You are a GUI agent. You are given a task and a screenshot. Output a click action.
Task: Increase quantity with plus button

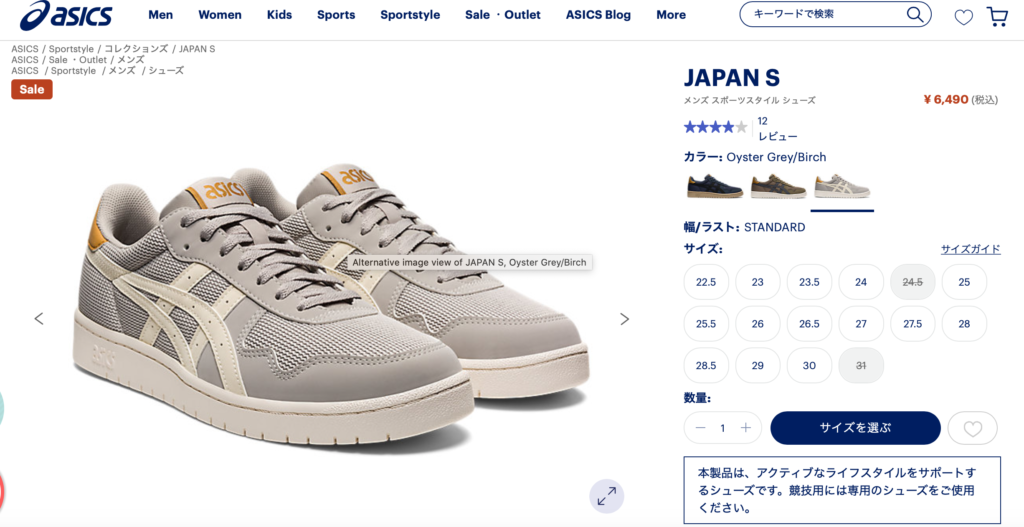point(746,428)
